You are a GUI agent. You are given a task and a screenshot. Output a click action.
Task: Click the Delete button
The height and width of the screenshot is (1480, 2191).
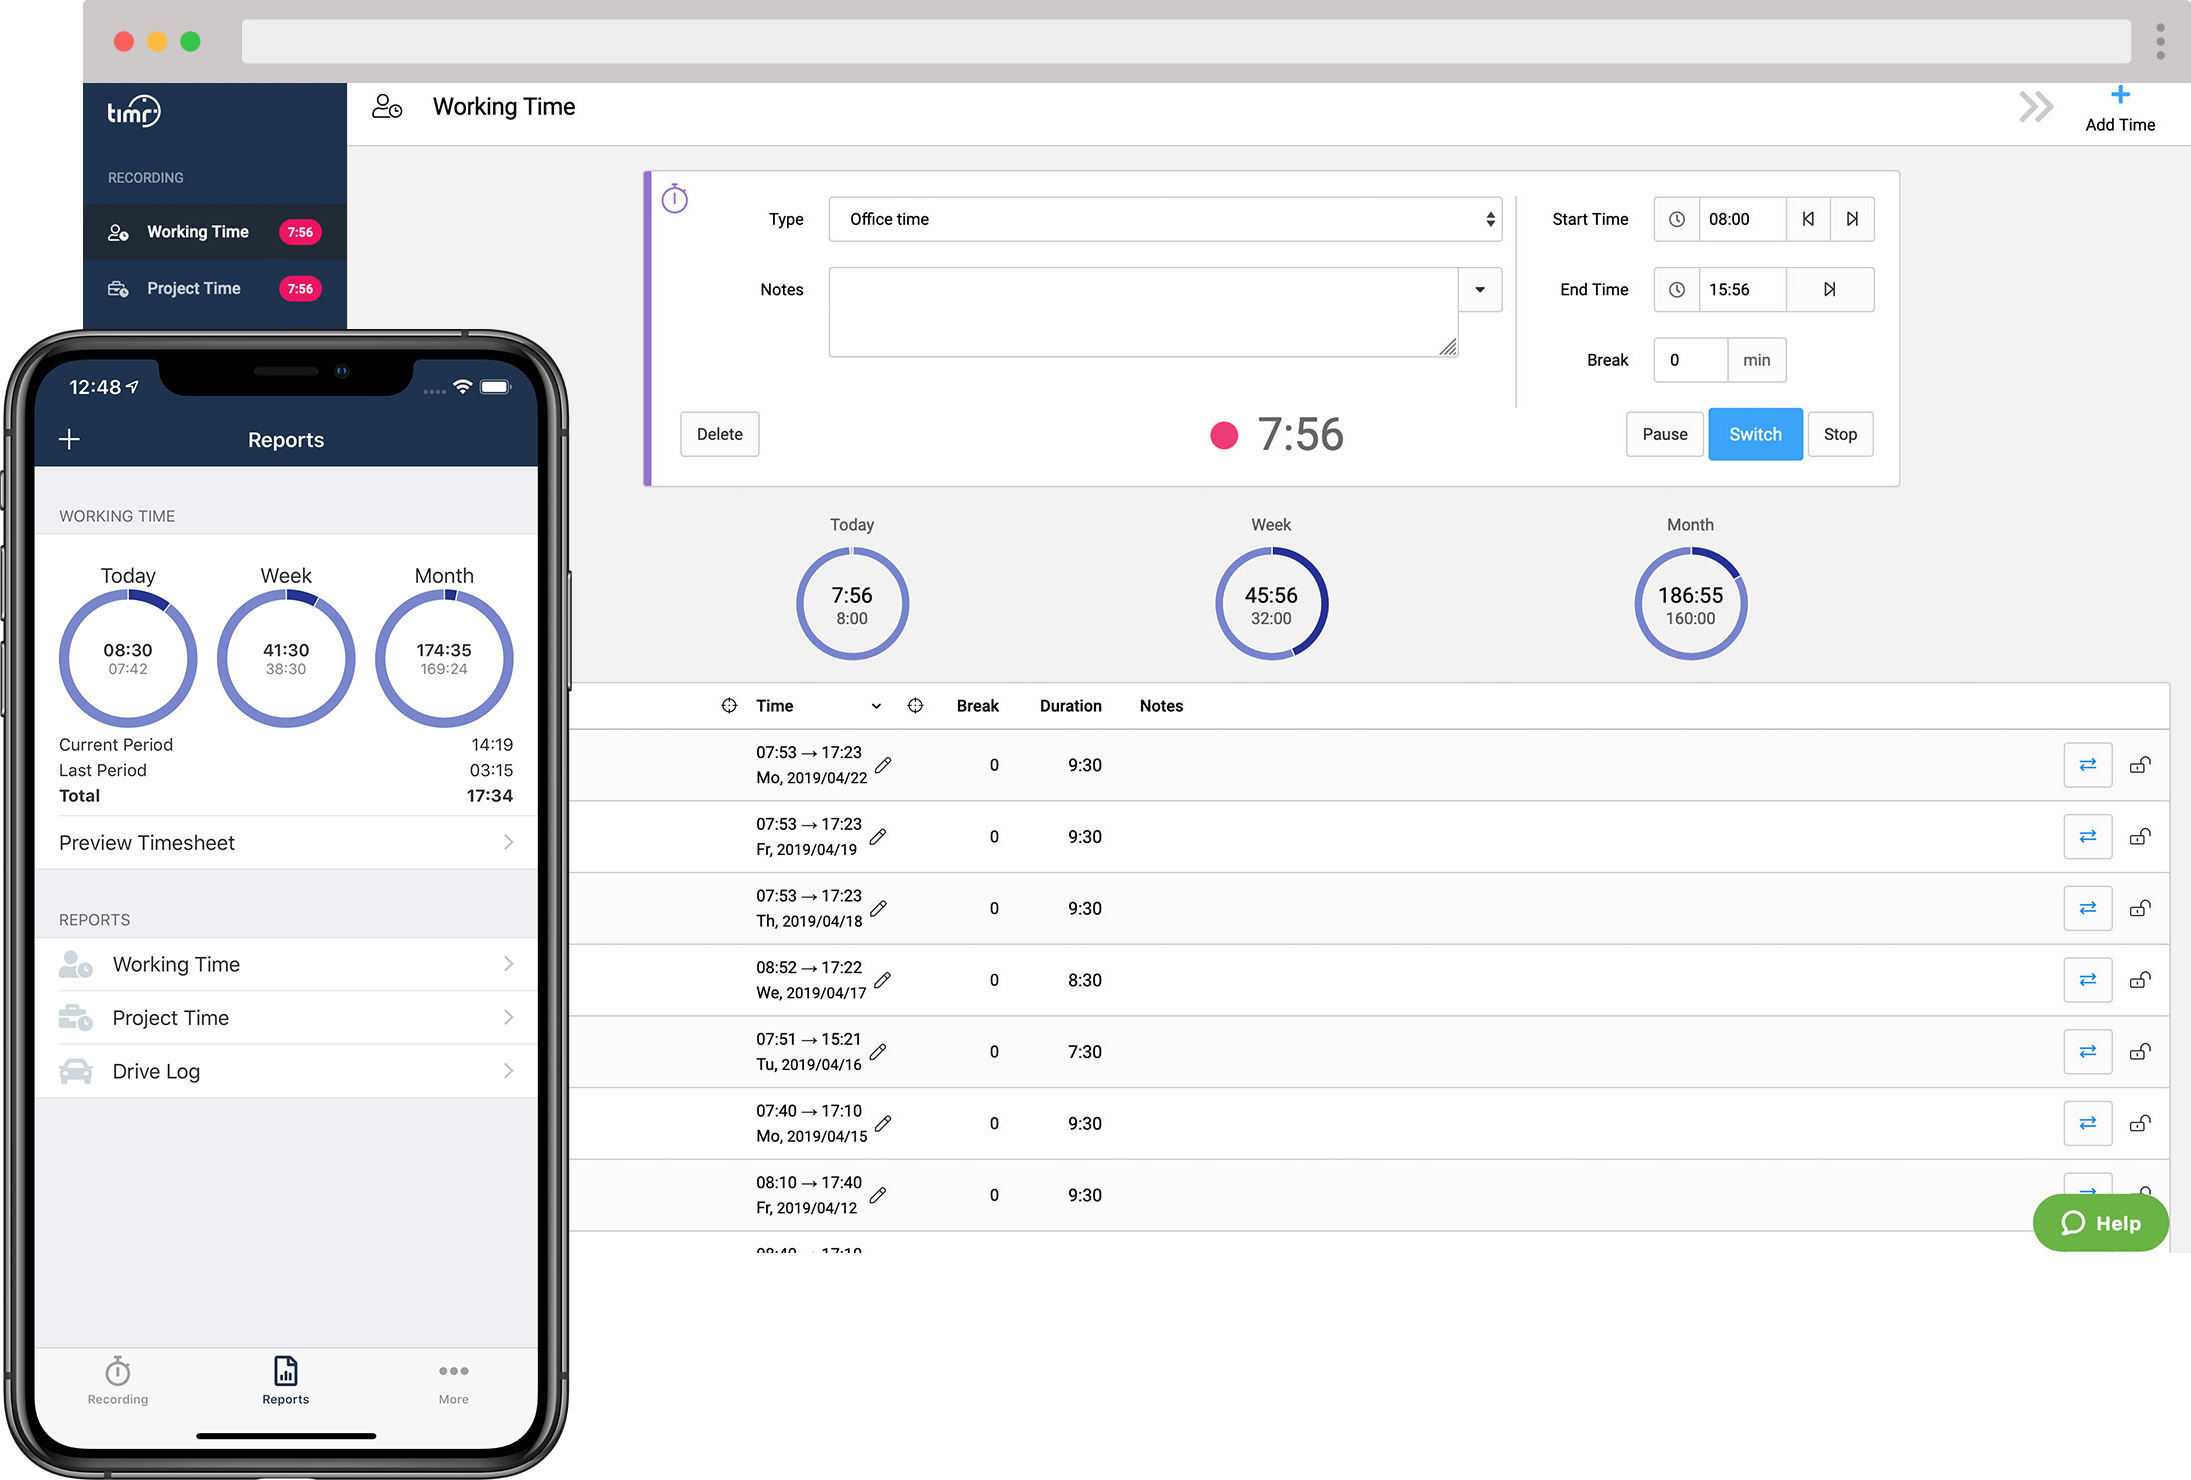click(720, 434)
